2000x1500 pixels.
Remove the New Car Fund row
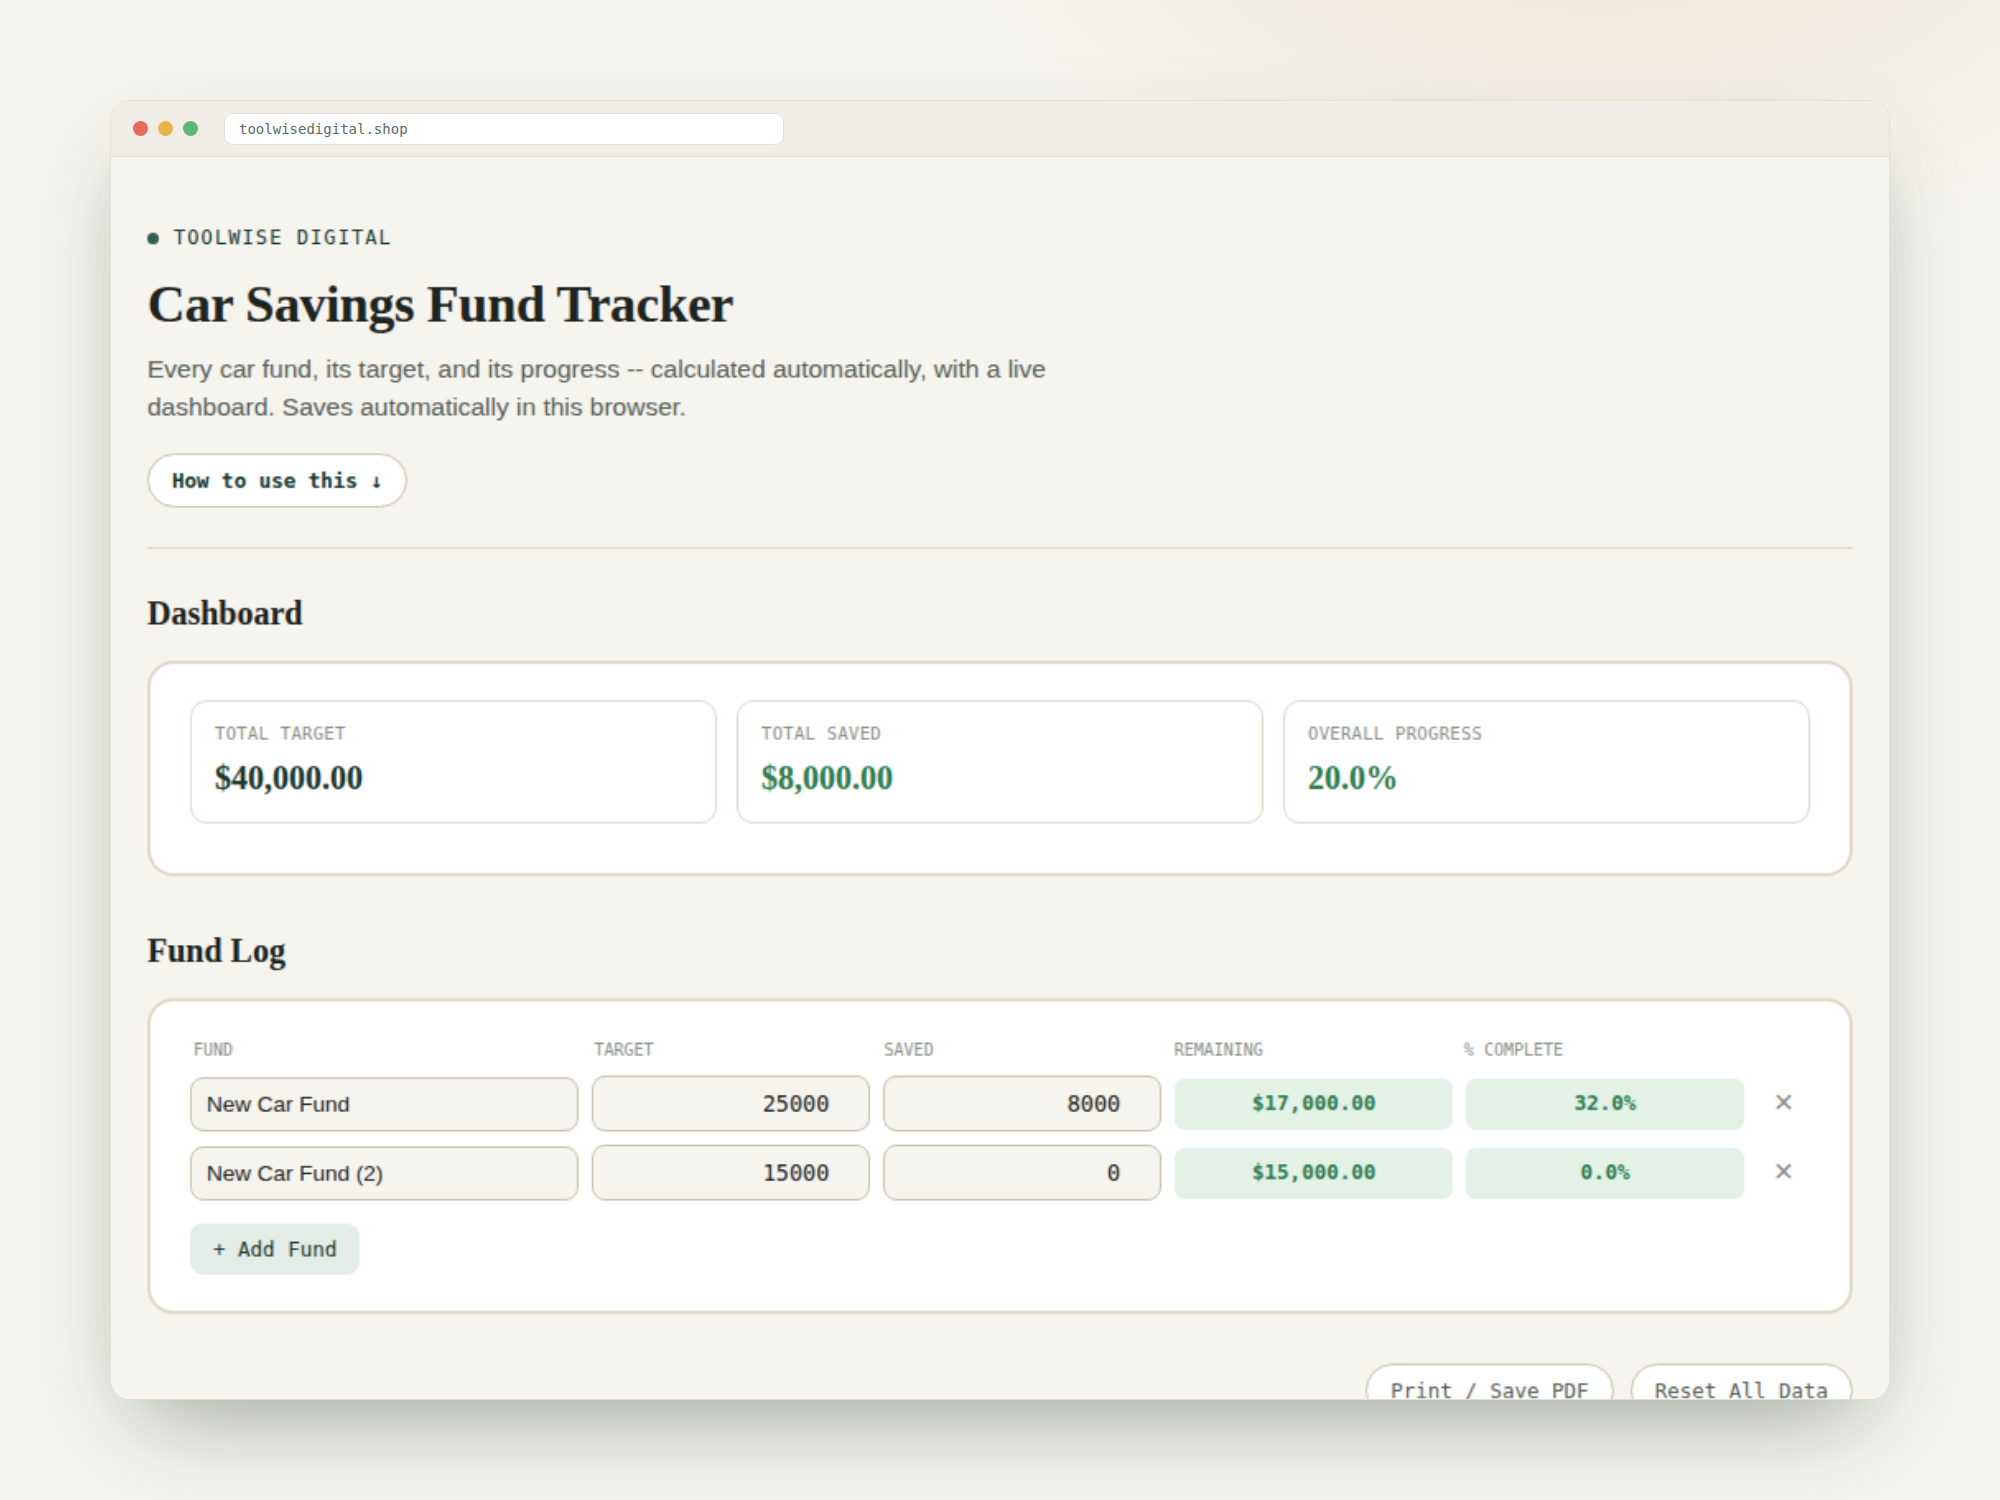(x=1783, y=1102)
